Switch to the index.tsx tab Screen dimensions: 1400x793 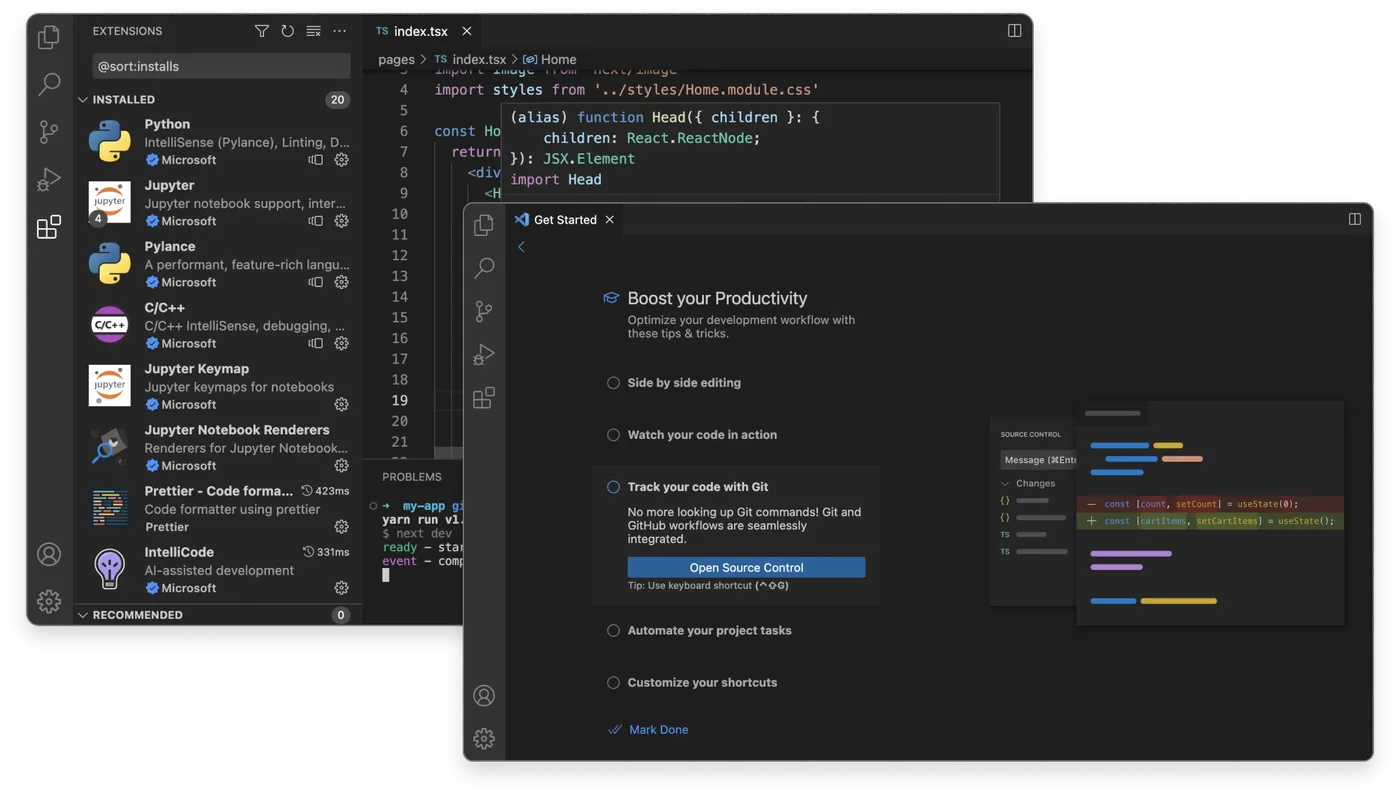click(x=420, y=31)
